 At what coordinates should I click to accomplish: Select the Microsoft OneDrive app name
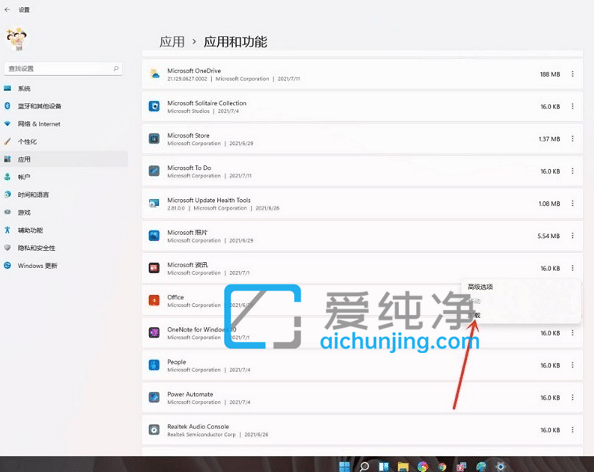coord(194,71)
